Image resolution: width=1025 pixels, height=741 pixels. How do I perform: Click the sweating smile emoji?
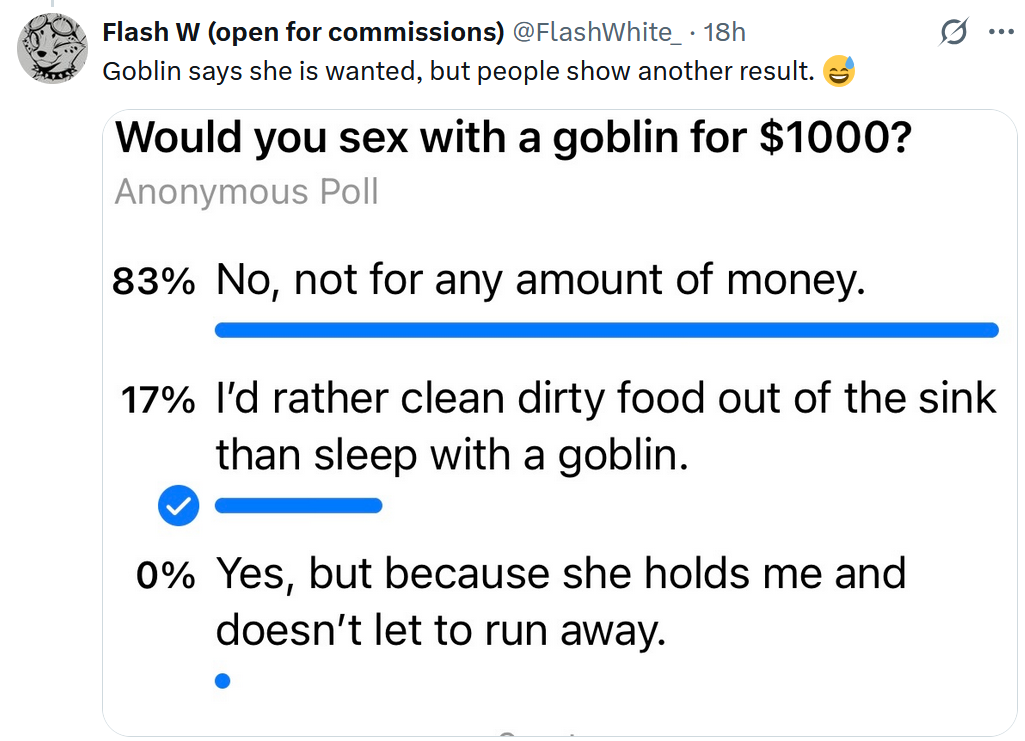click(839, 72)
